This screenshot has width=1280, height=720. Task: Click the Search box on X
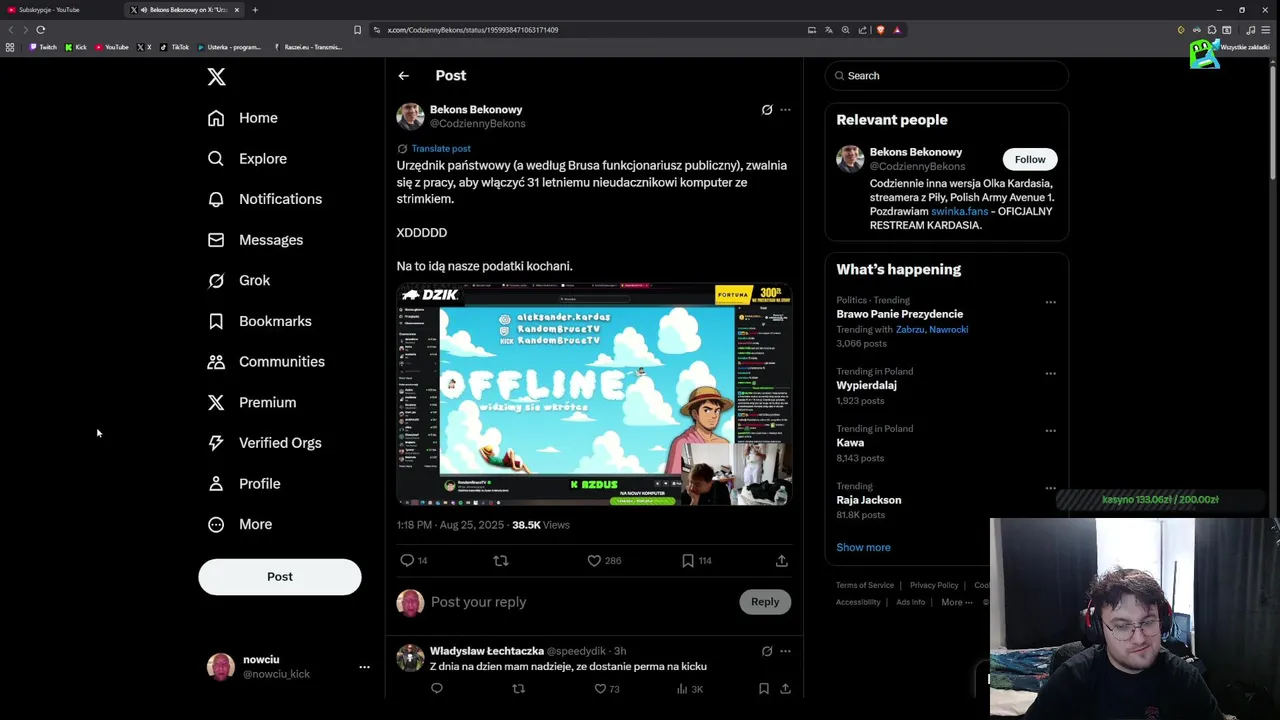[x=947, y=76]
